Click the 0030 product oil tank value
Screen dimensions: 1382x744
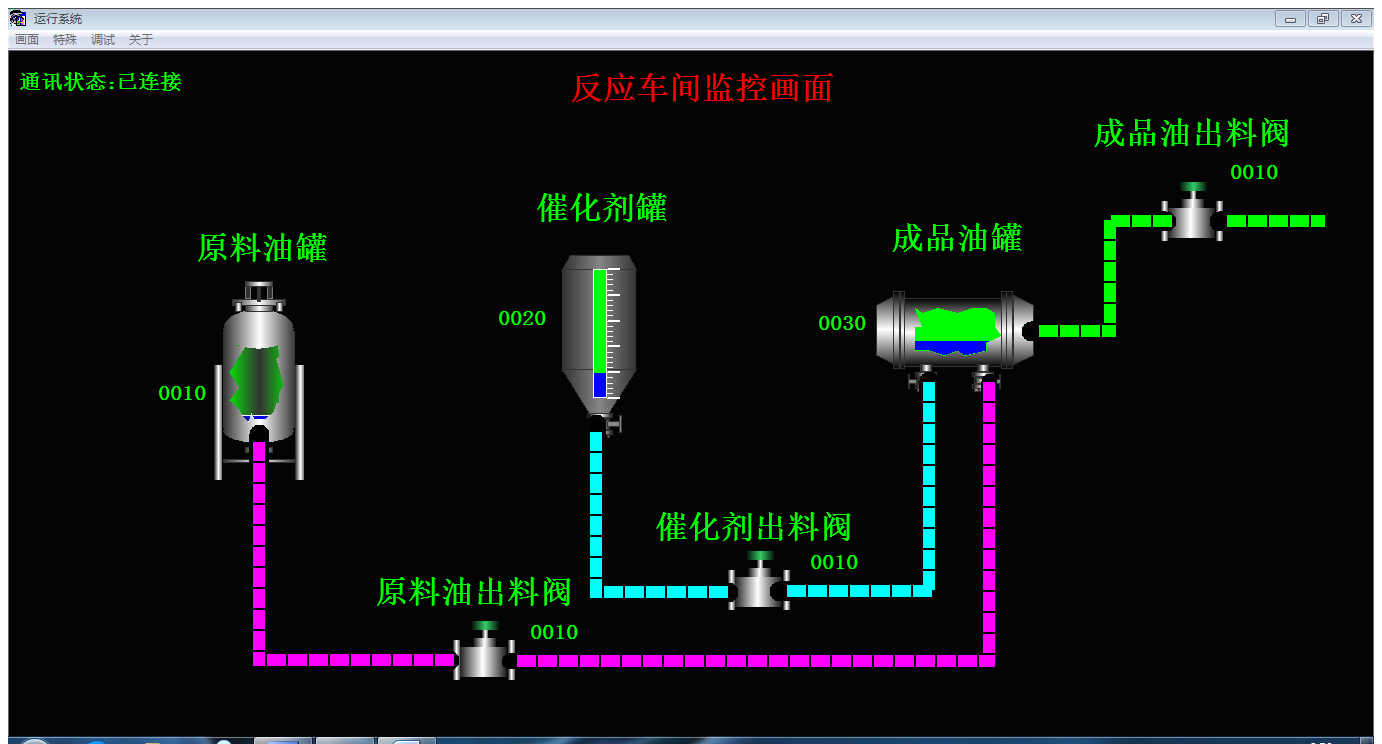(x=842, y=323)
